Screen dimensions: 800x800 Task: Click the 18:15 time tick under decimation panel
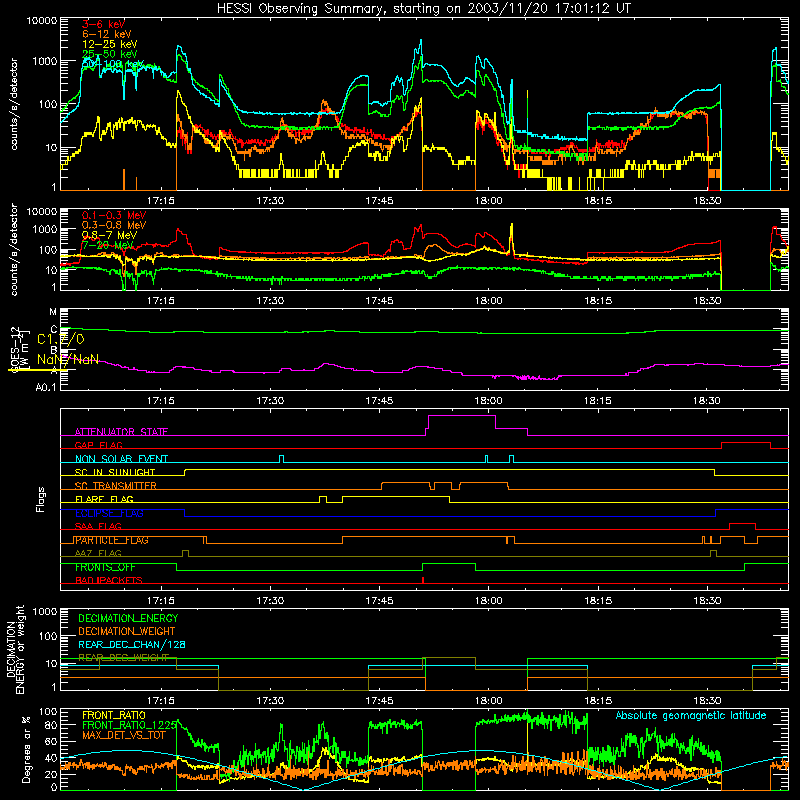598,701
